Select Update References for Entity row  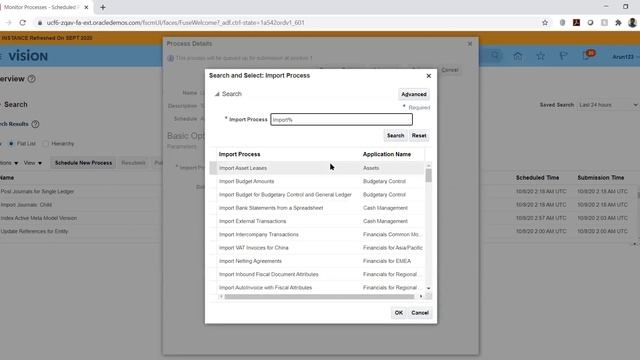pyautogui.click(x=34, y=231)
